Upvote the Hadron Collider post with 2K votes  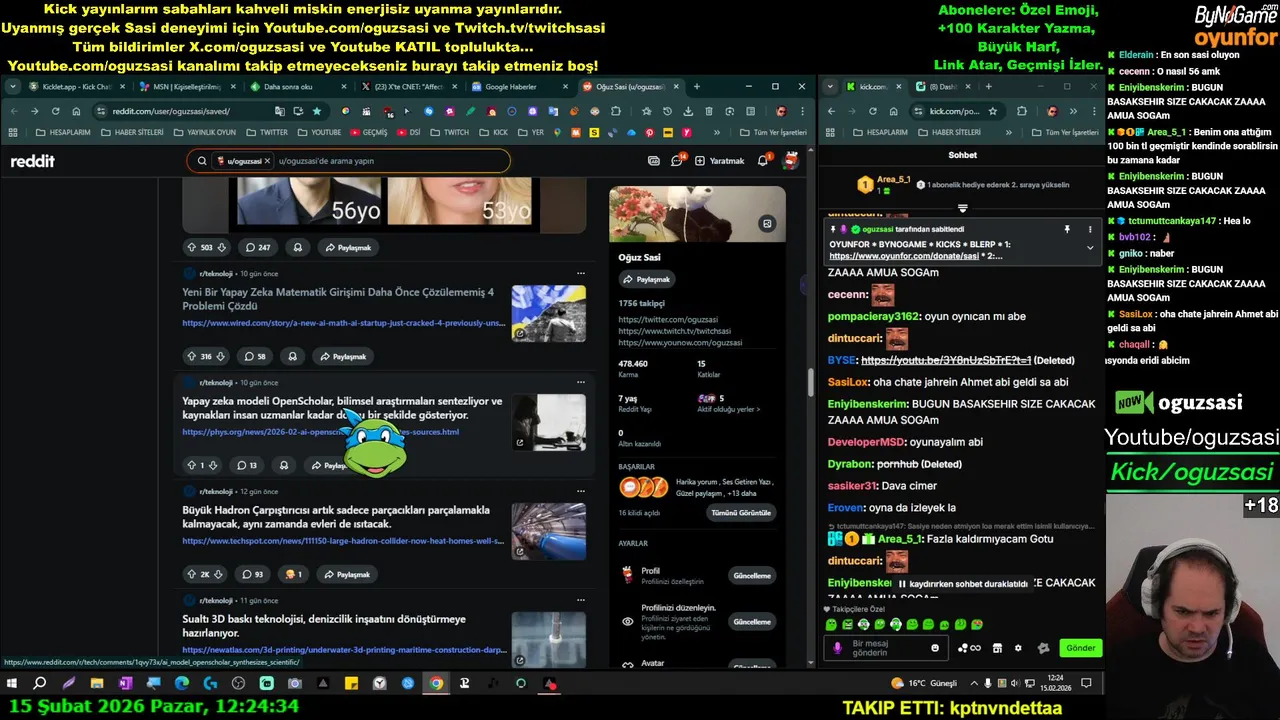click(x=191, y=574)
